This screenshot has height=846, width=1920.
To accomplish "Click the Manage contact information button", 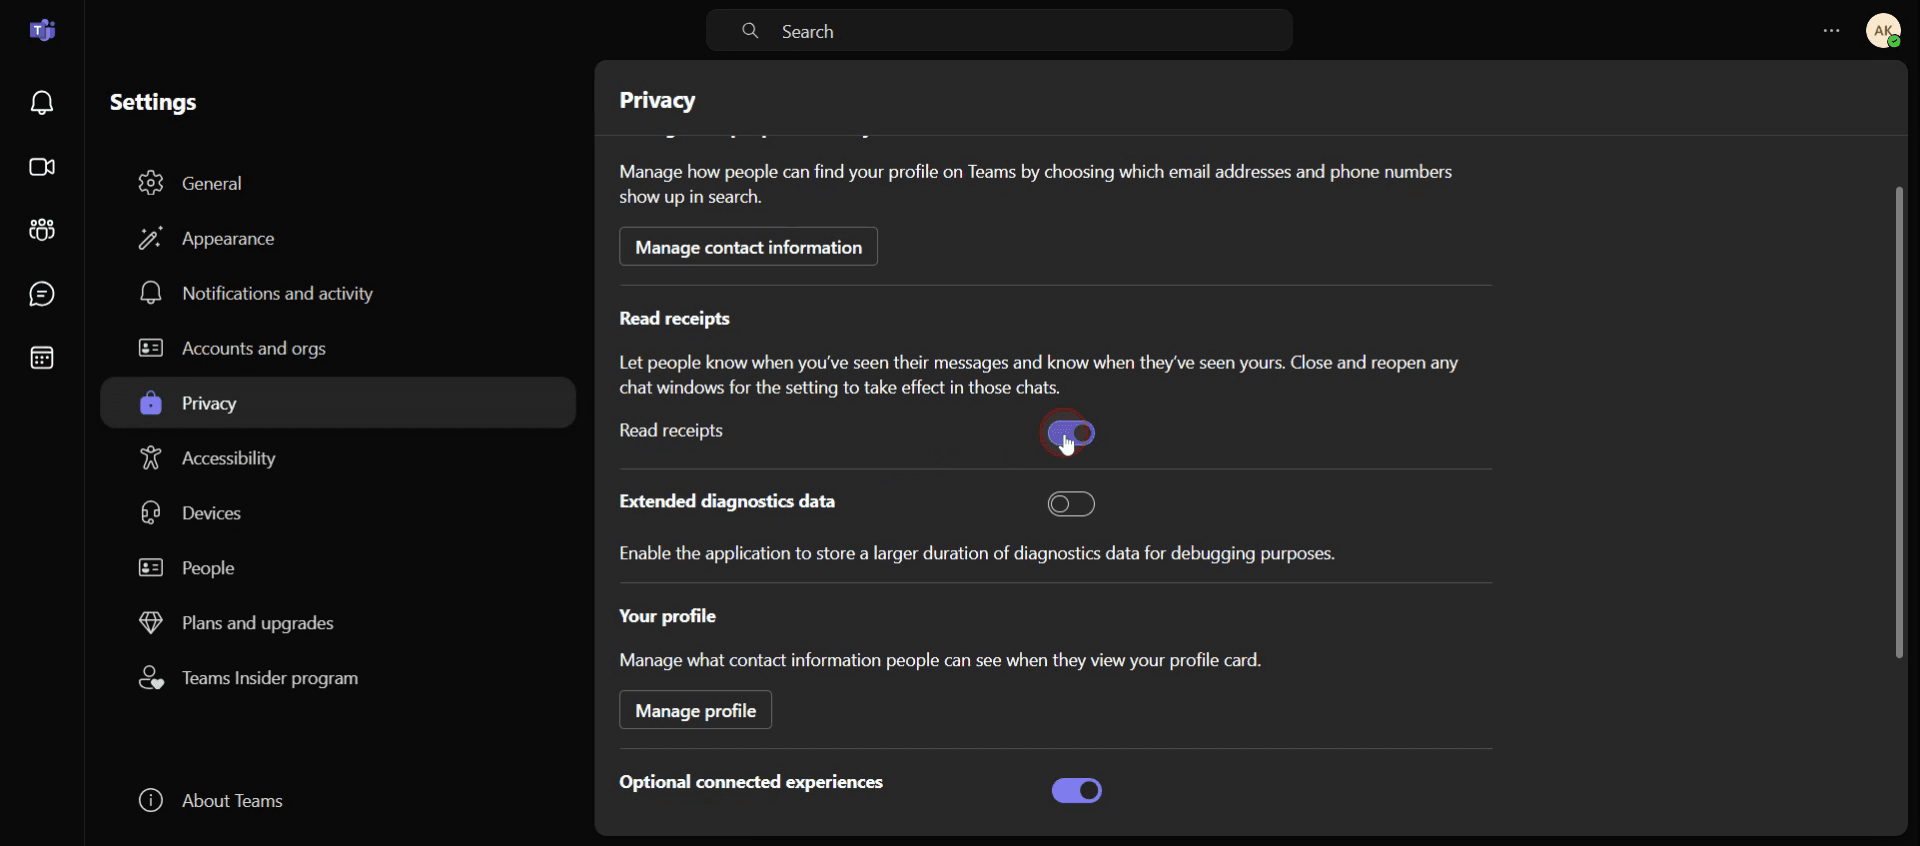I will (748, 247).
